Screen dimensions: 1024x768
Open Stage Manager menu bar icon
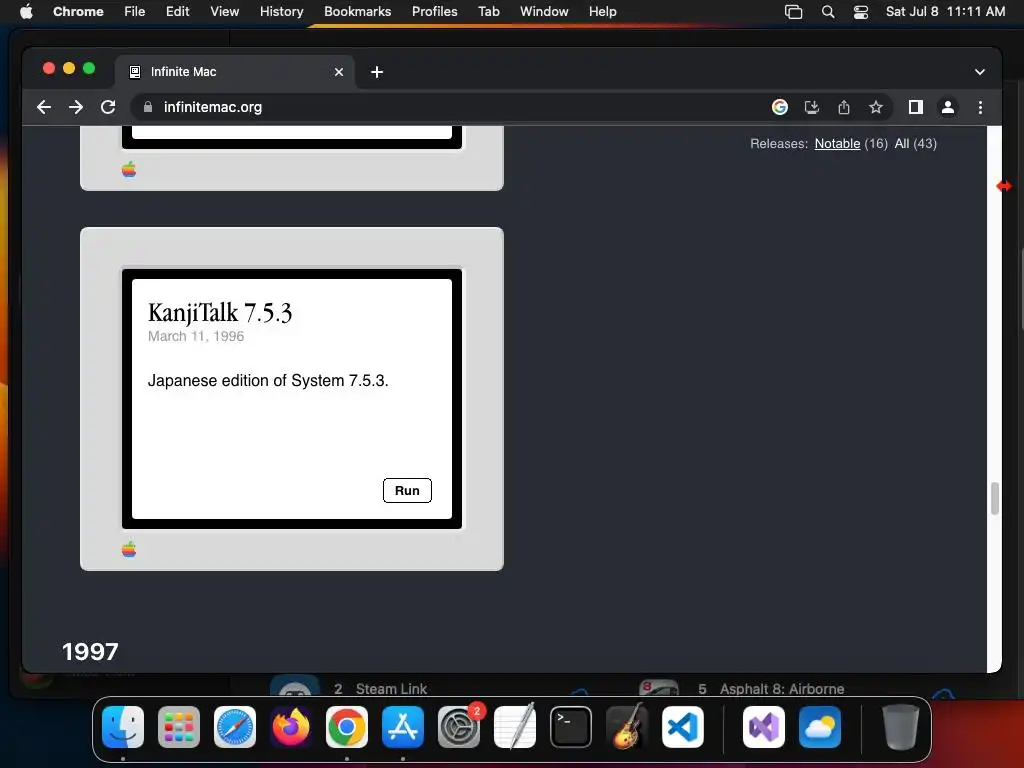point(793,12)
